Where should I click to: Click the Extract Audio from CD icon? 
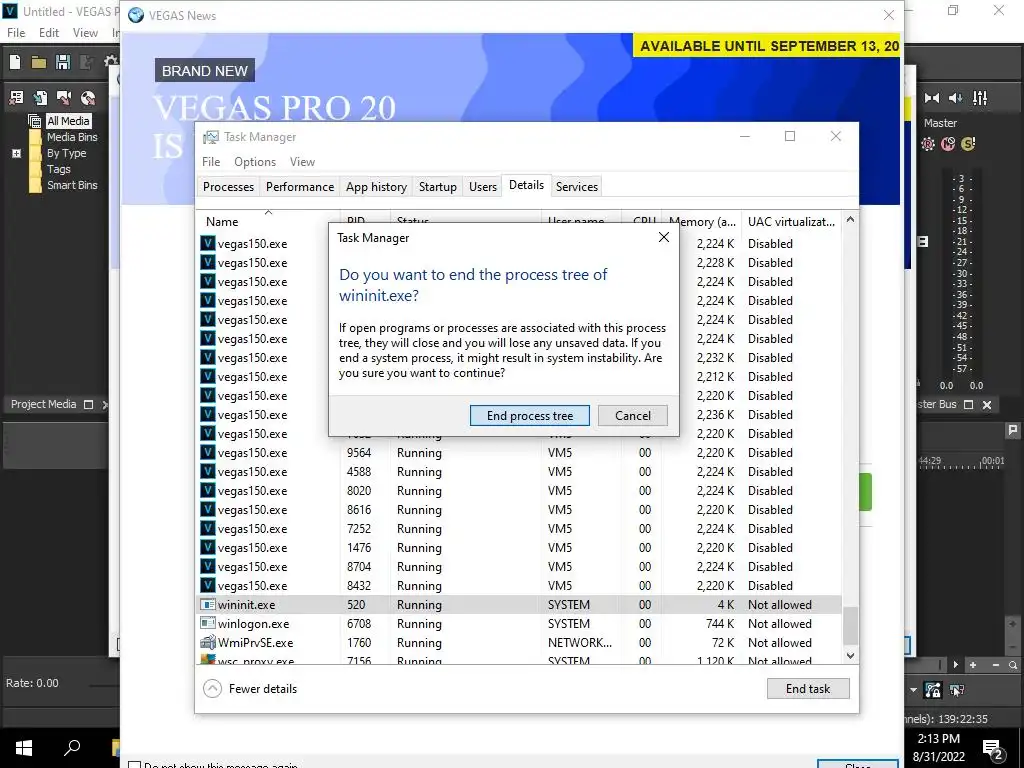(x=88, y=98)
